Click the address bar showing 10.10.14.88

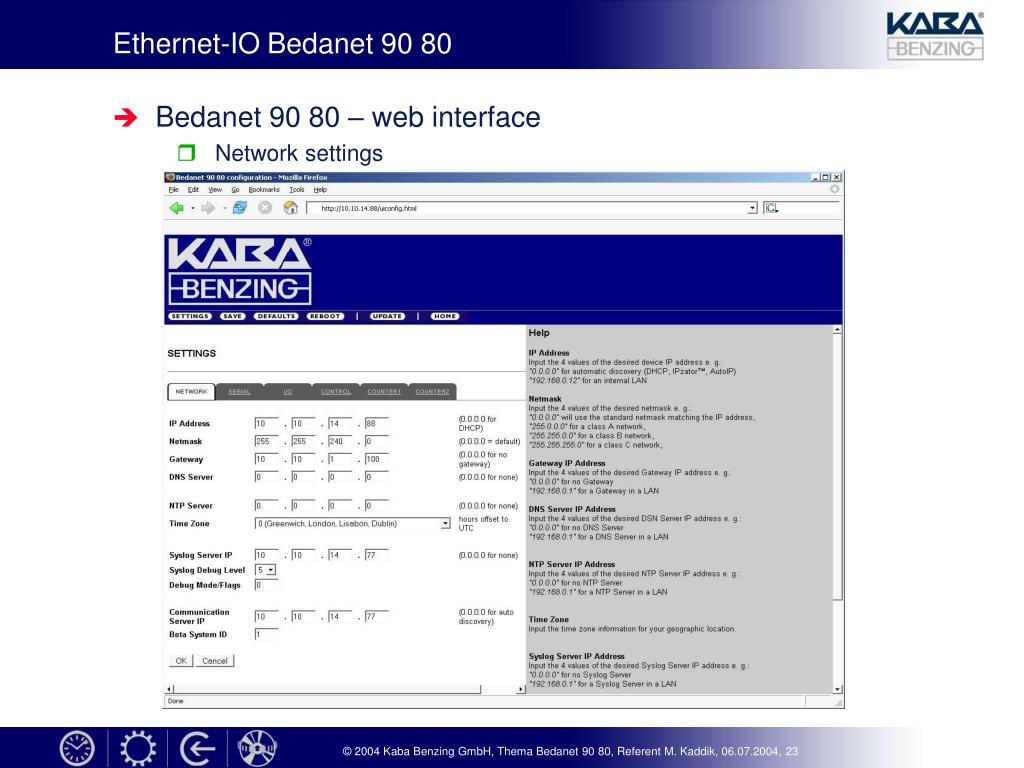pos(532,208)
